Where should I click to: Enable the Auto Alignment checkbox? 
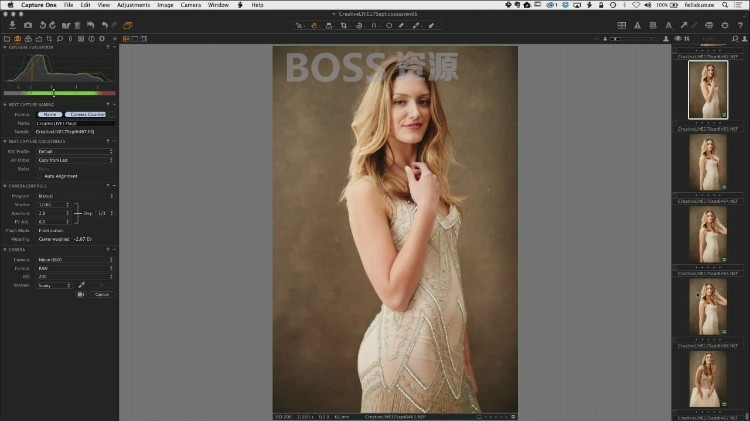pos(39,176)
